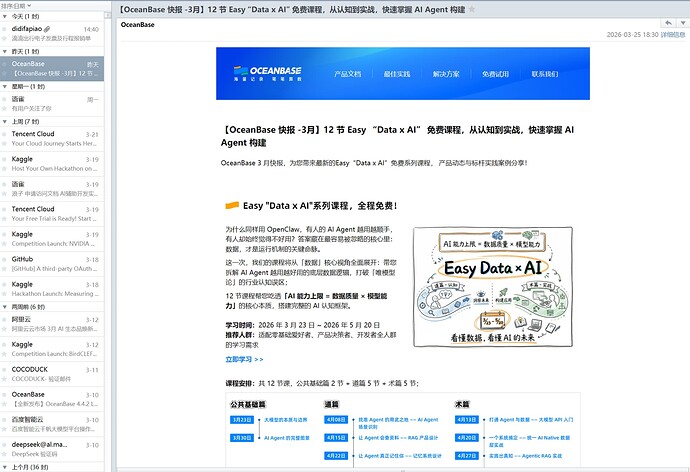Open the 4月08日 Agent course link

398,423
